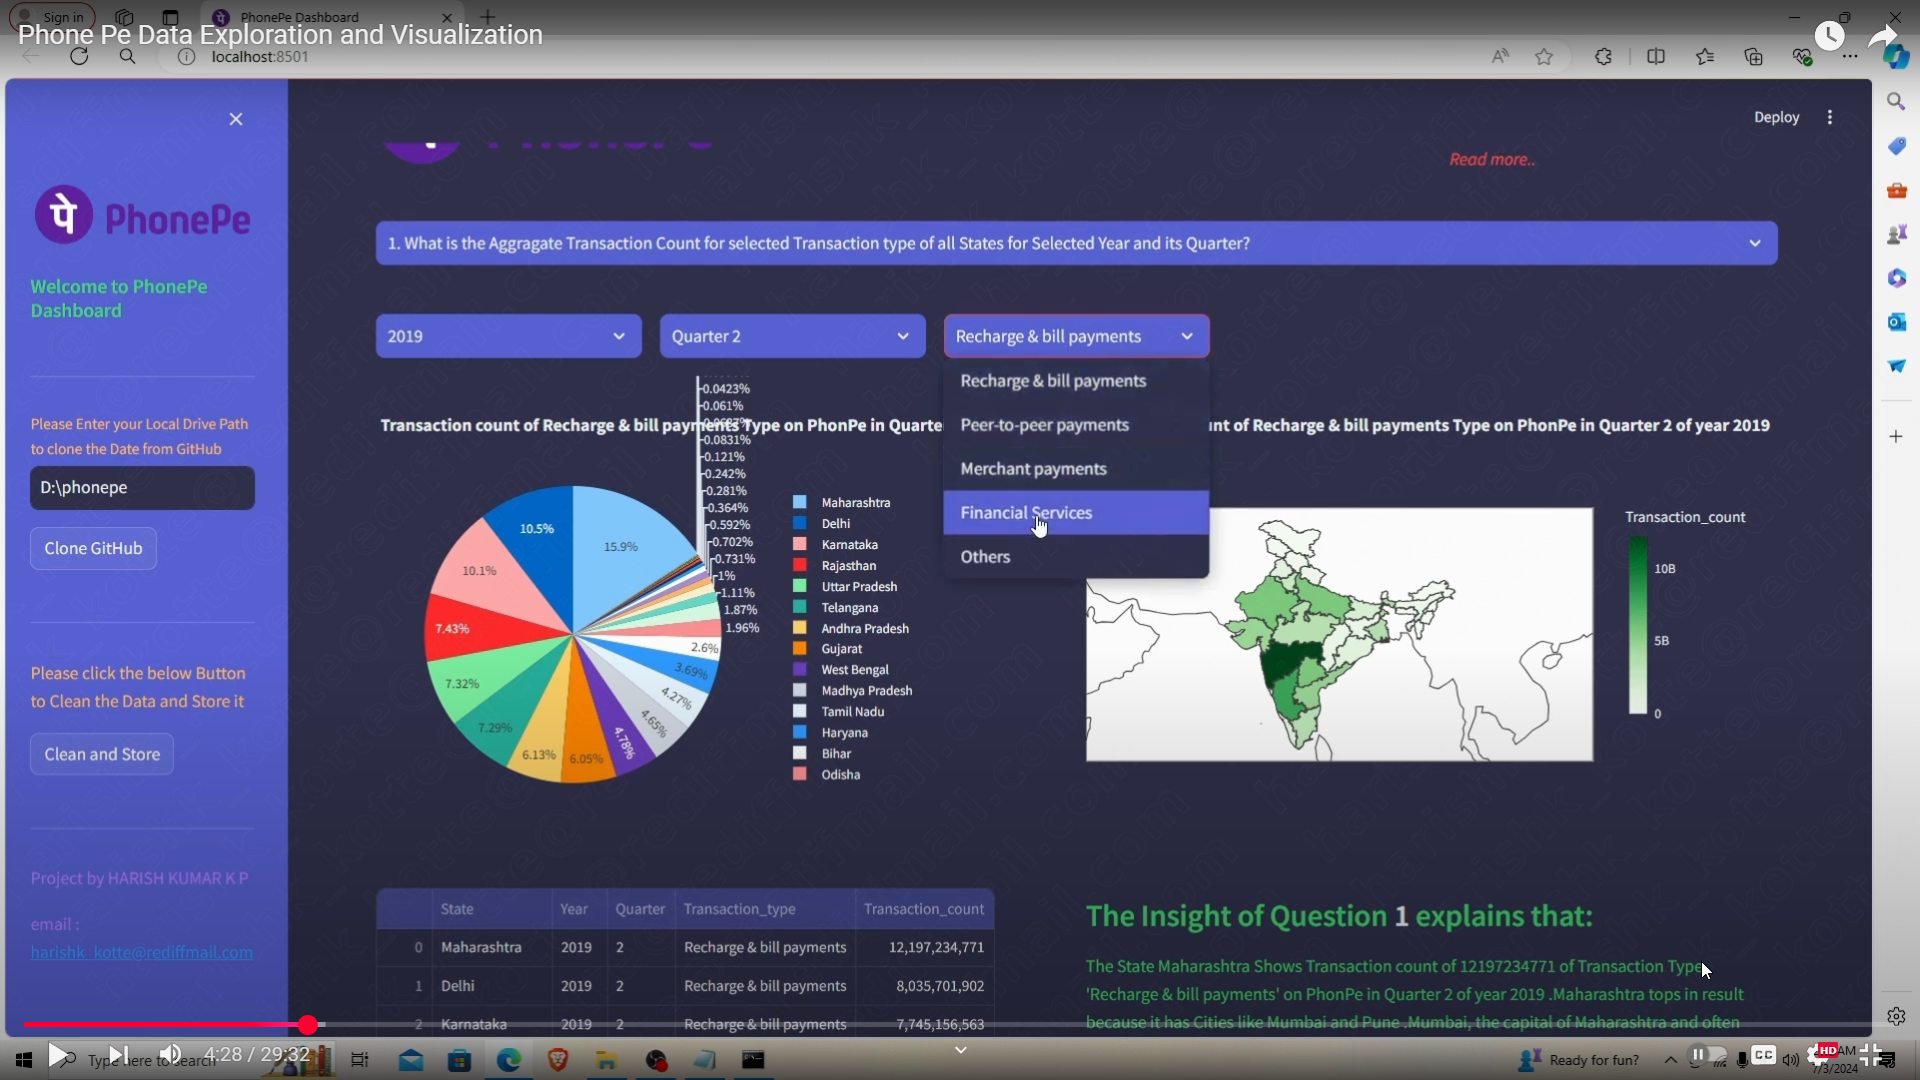1920x1080 pixels.
Task: Open the Games icon in Edge sidebar
Action: tap(1897, 234)
